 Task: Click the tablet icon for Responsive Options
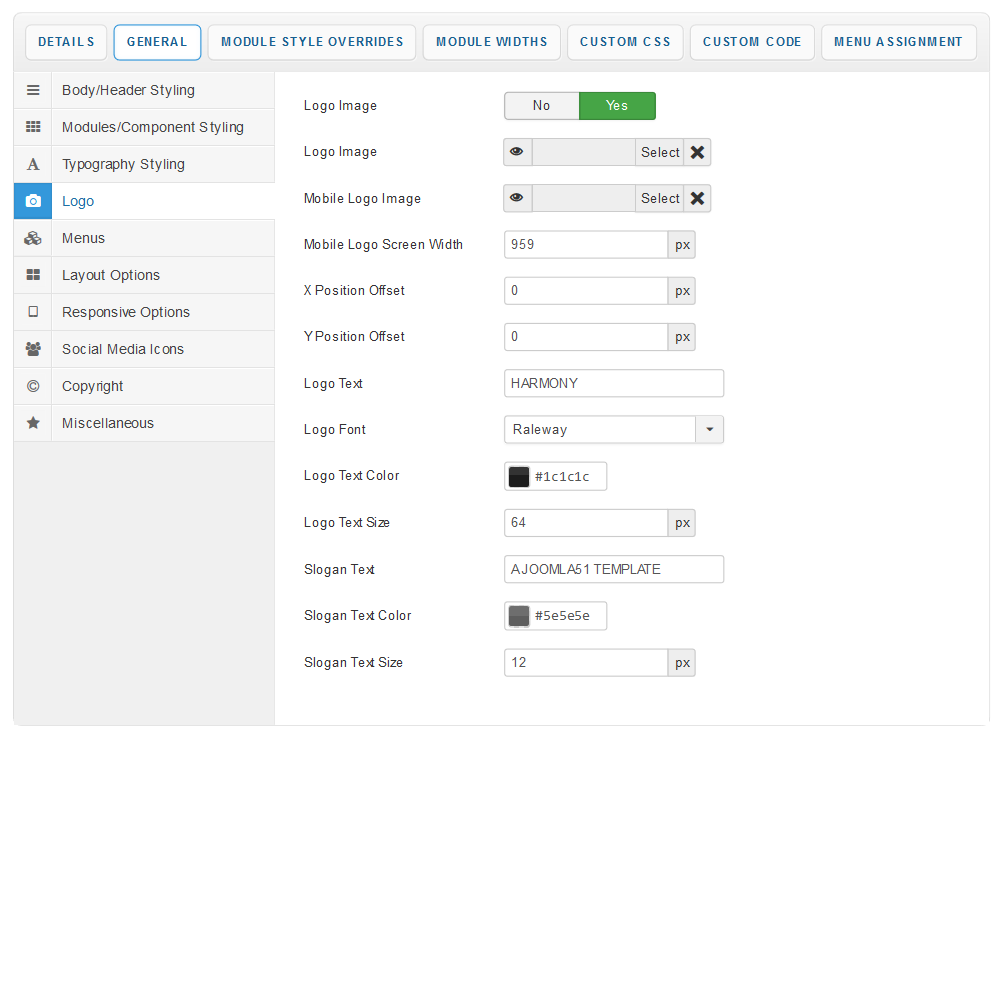point(33,312)
